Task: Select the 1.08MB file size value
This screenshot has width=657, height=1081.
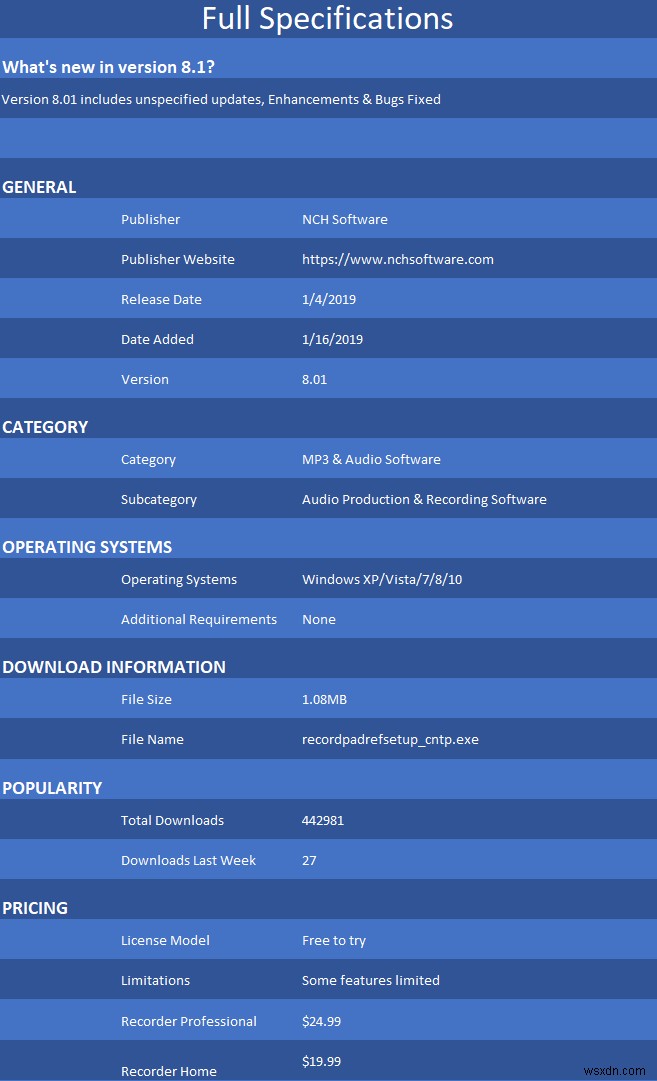Action: point(324,699)
